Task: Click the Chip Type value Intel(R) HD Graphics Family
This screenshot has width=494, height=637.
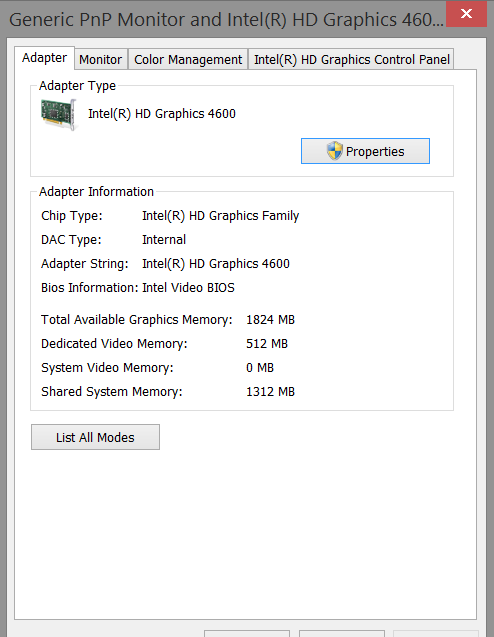Action: tap(221, 216)
